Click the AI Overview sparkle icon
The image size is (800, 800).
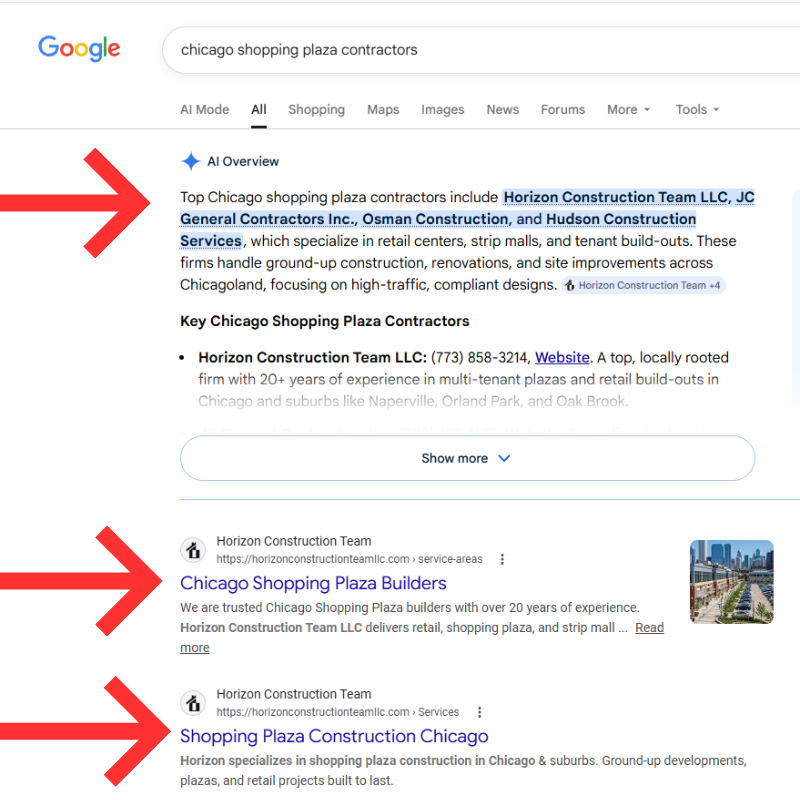190,160
